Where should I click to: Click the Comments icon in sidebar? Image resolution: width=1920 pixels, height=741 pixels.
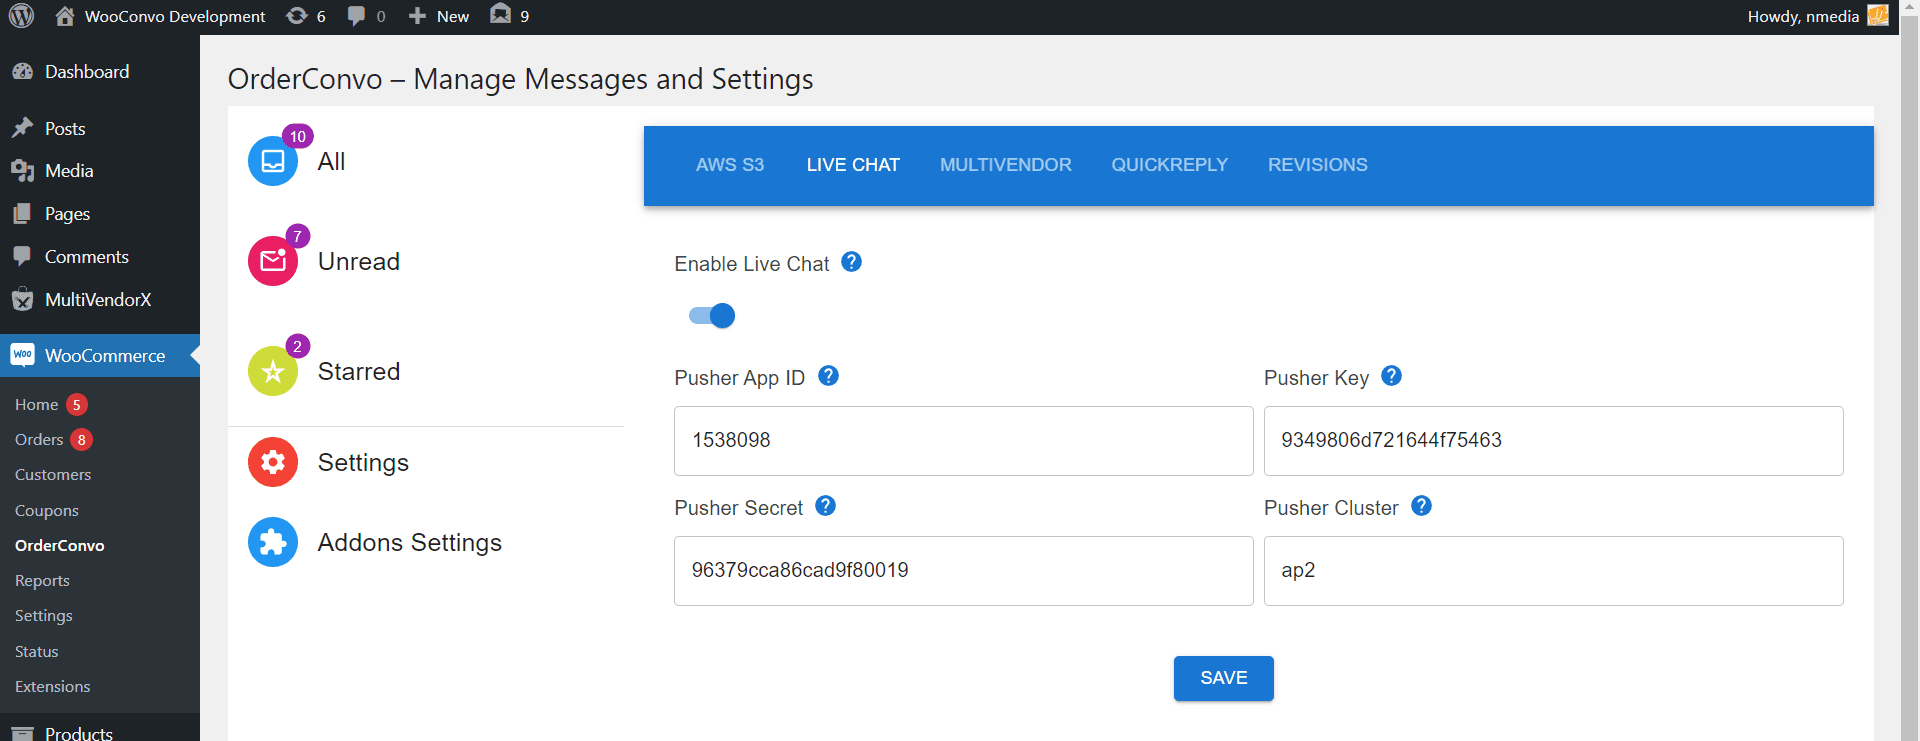tap(22, 256)
